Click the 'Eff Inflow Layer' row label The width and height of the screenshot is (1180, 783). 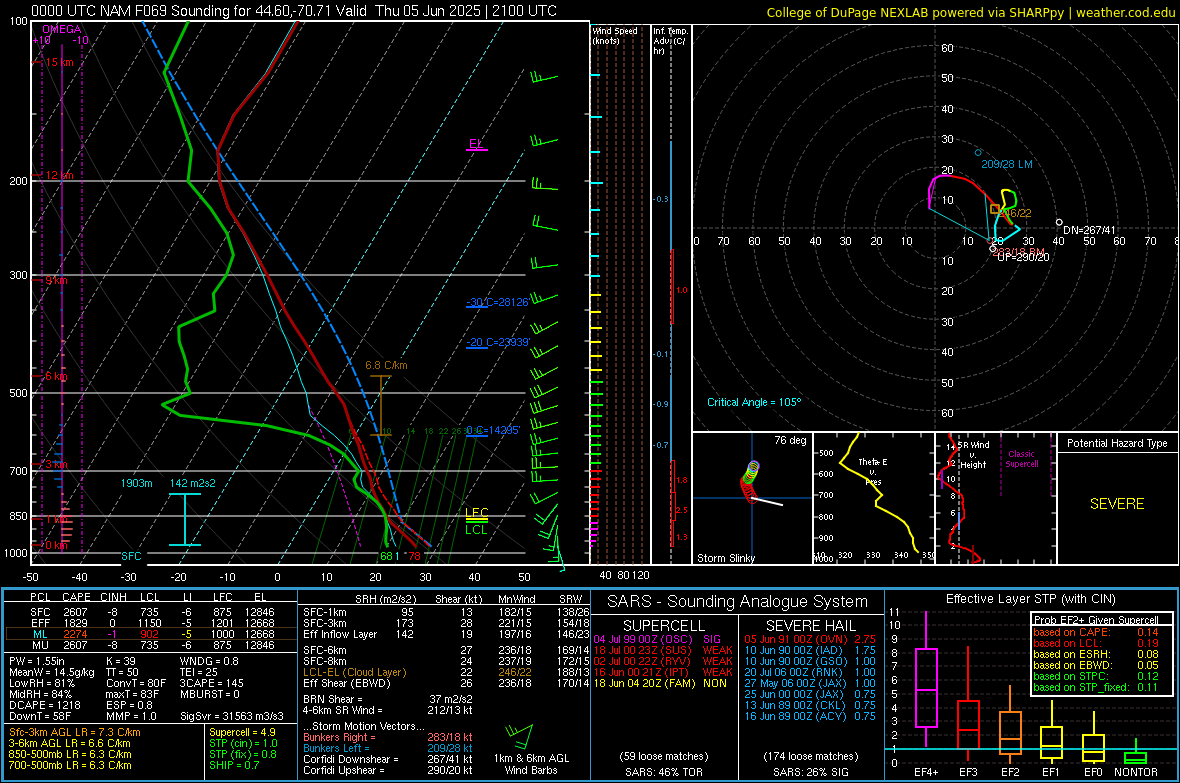(x=340, y=634)
